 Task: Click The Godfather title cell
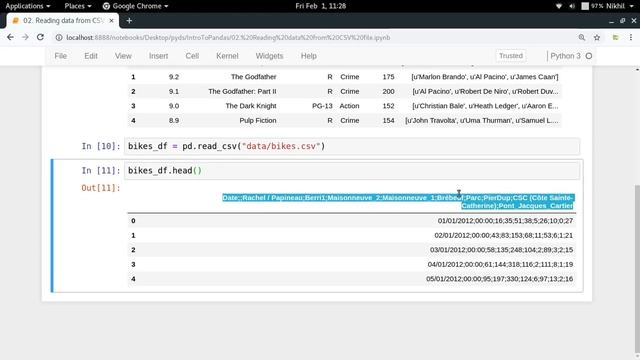click(x=253, y=77)
